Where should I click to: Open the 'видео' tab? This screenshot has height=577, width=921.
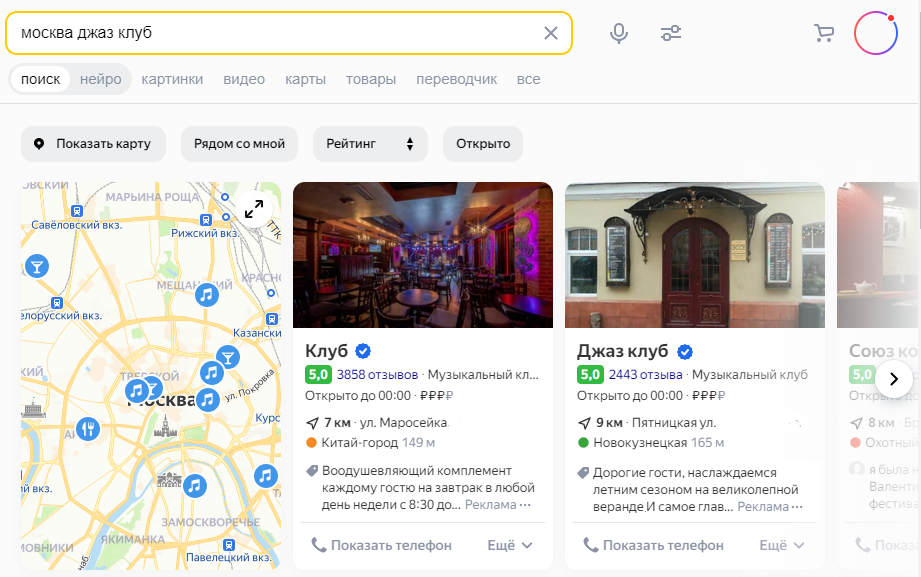click(x=244, y=79)
